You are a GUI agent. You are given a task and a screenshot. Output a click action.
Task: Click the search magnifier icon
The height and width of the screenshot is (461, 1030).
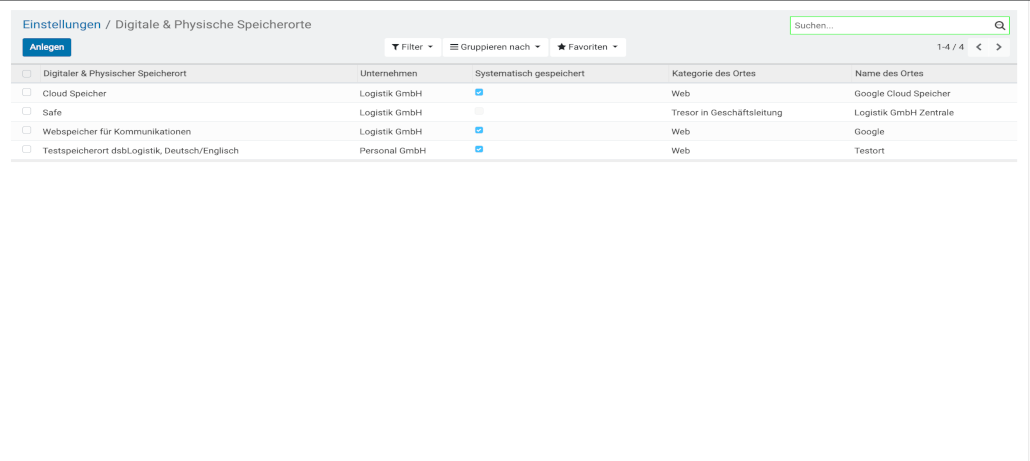point(999,26)
